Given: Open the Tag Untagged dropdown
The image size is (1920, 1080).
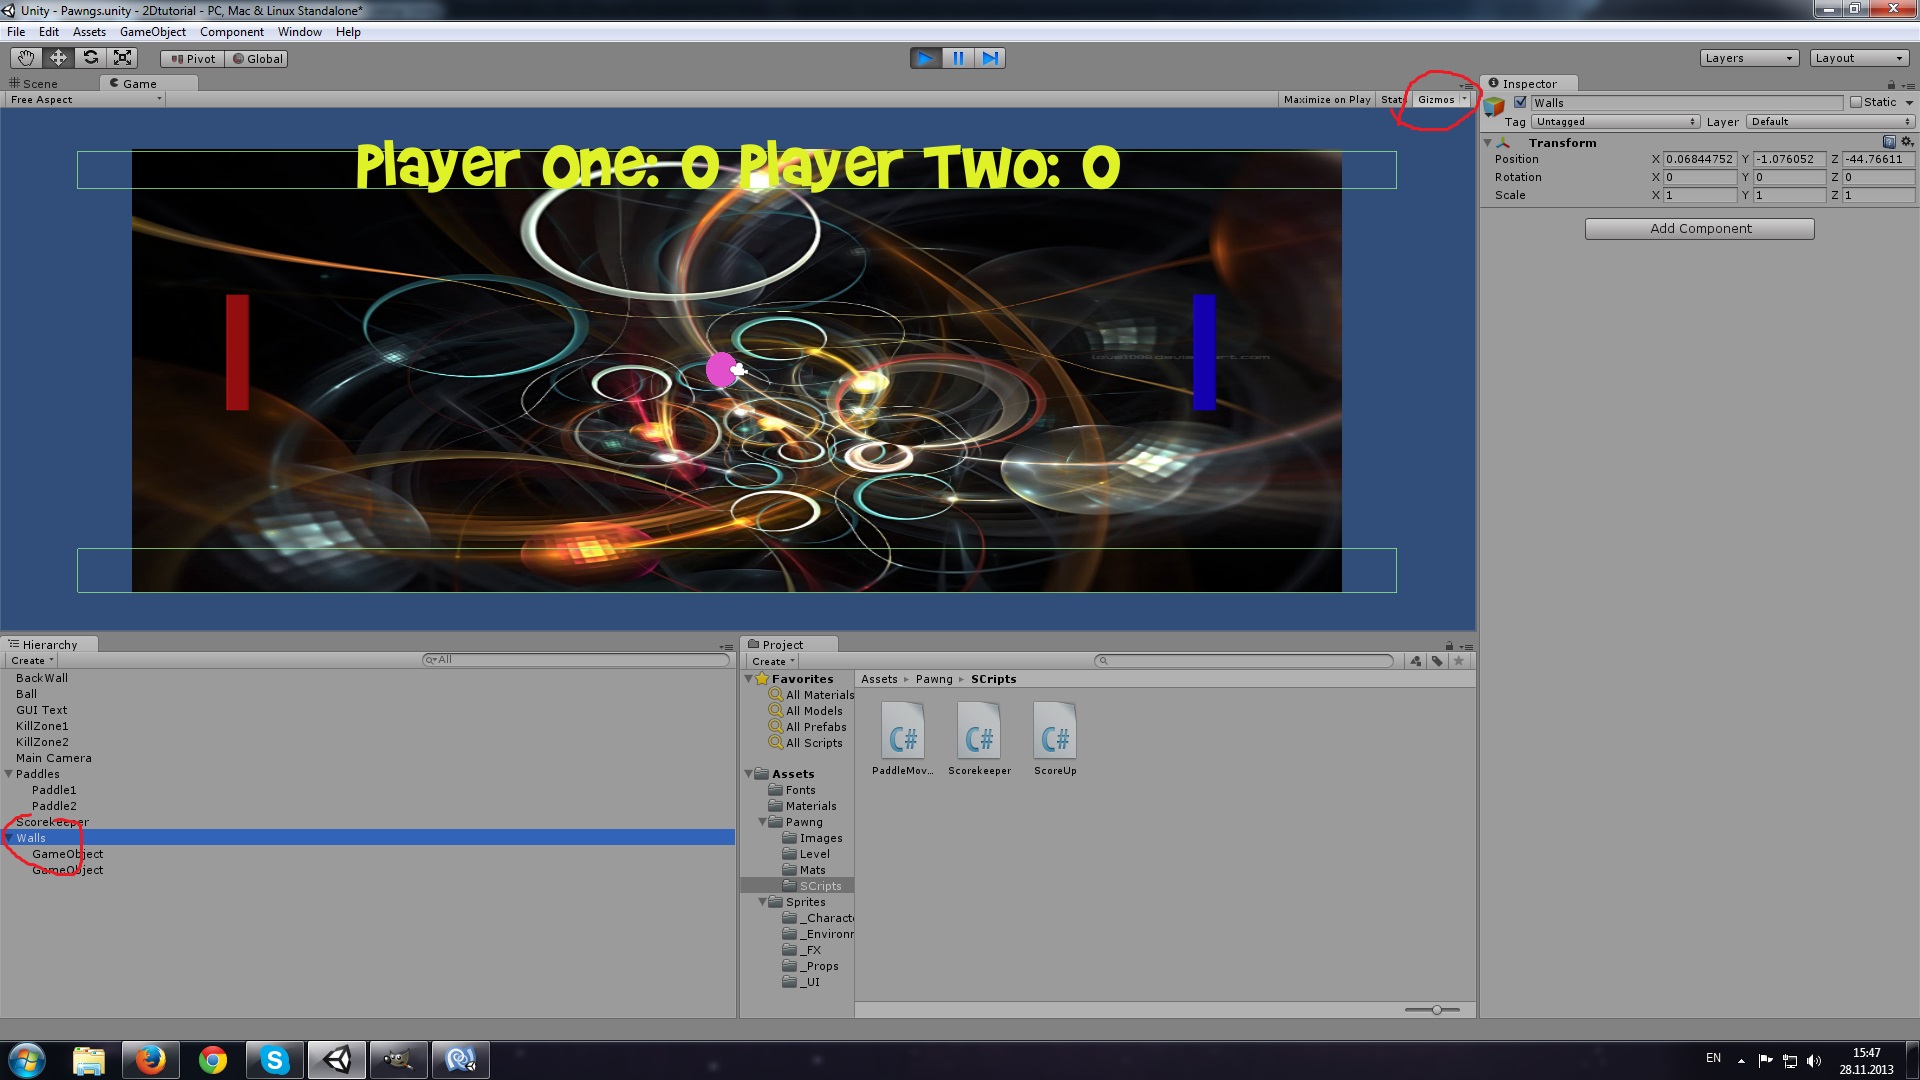Looking at the screenshot, I should click(1615, 121).
